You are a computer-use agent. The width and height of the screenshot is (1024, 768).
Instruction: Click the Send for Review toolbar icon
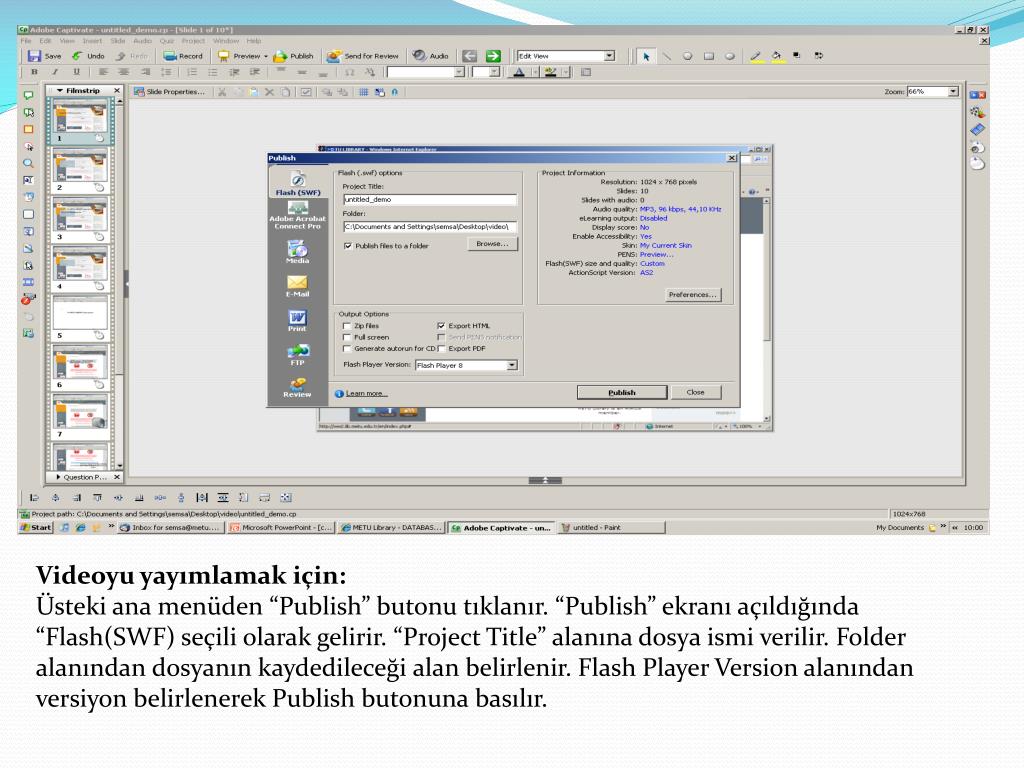[334, 56]
